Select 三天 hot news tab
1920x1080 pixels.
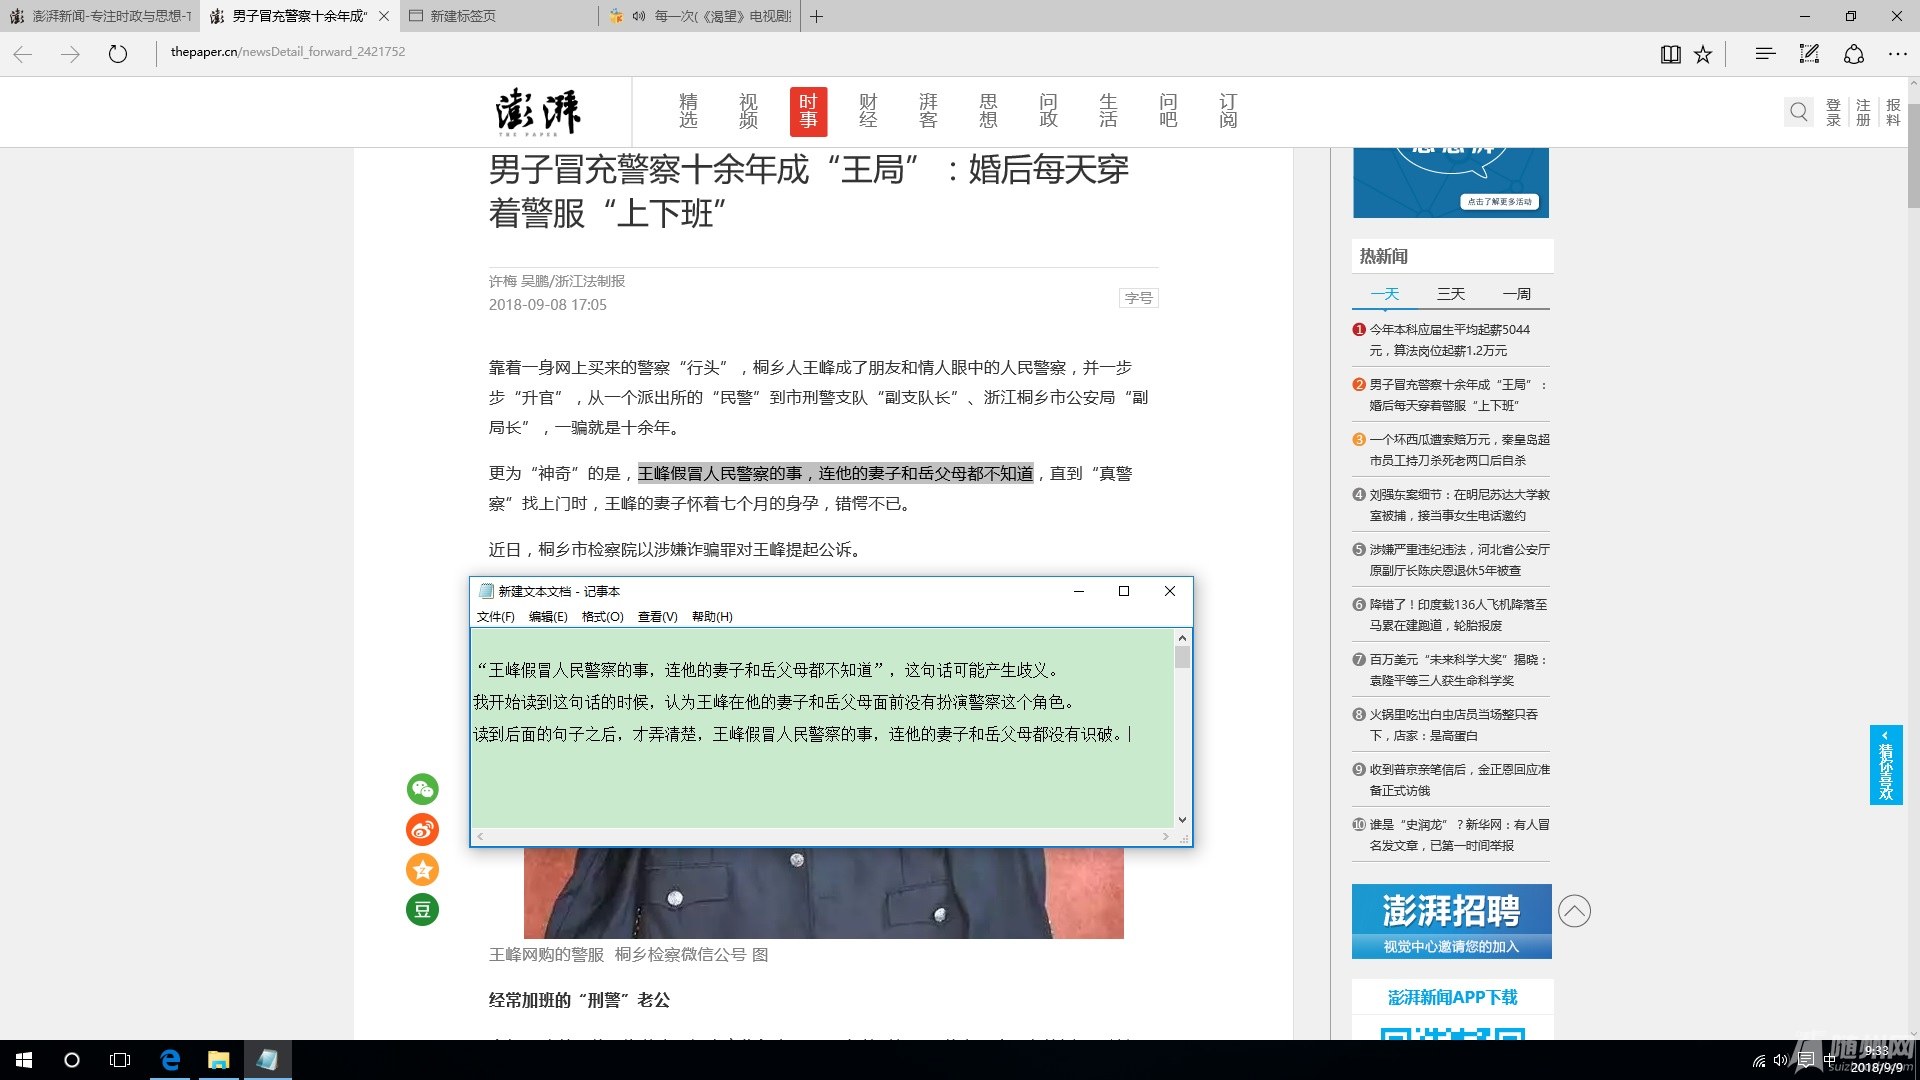(1451, 294)
